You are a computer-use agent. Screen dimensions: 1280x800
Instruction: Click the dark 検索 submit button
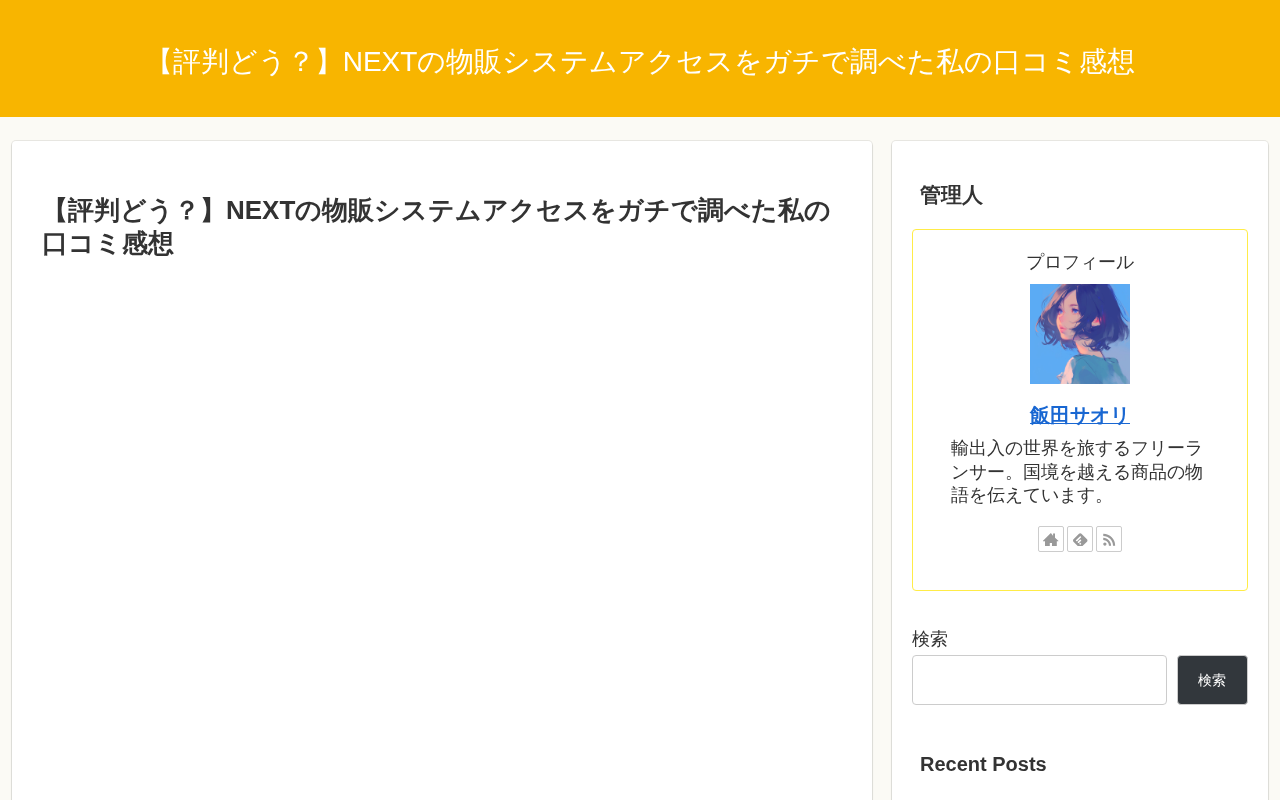(1212, 680)
